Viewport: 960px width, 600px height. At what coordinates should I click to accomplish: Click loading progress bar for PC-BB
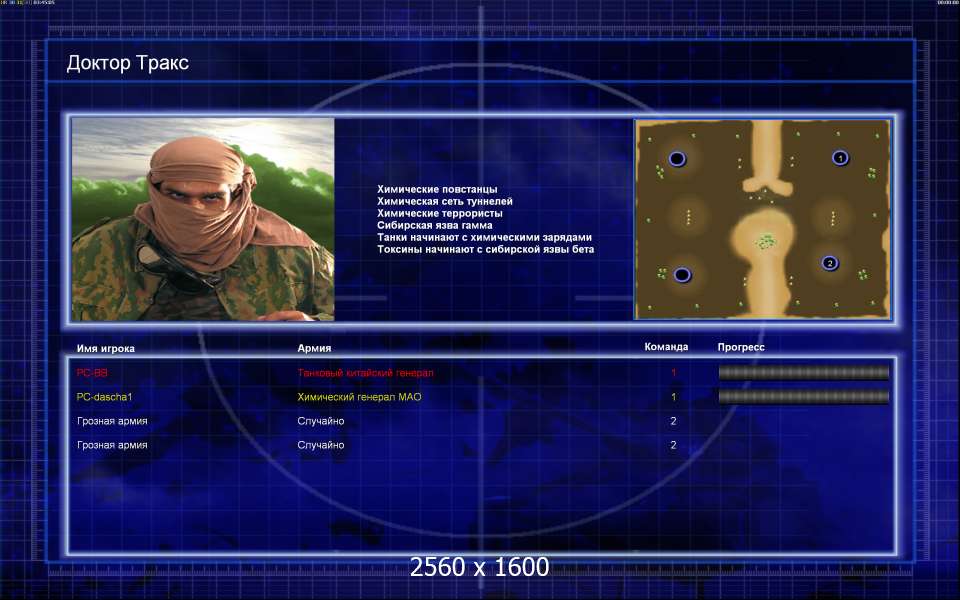pyautogui.click(x=803, y=372)
